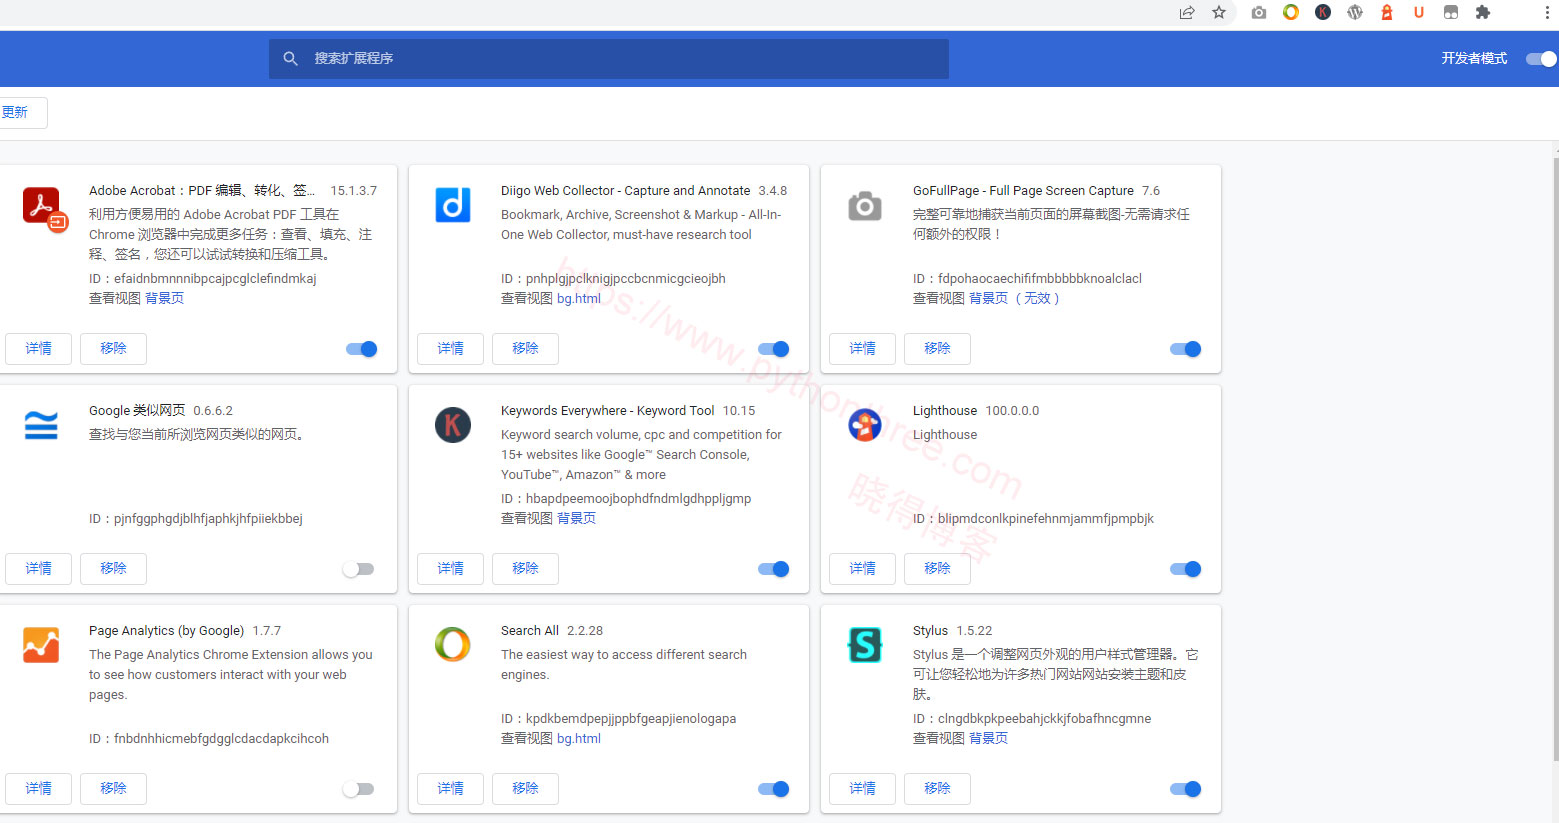The height and width of the screenshot is (823, 1559).
Task: Click 移除 to remove Lighthouse
Action: [x=937, y=569]
